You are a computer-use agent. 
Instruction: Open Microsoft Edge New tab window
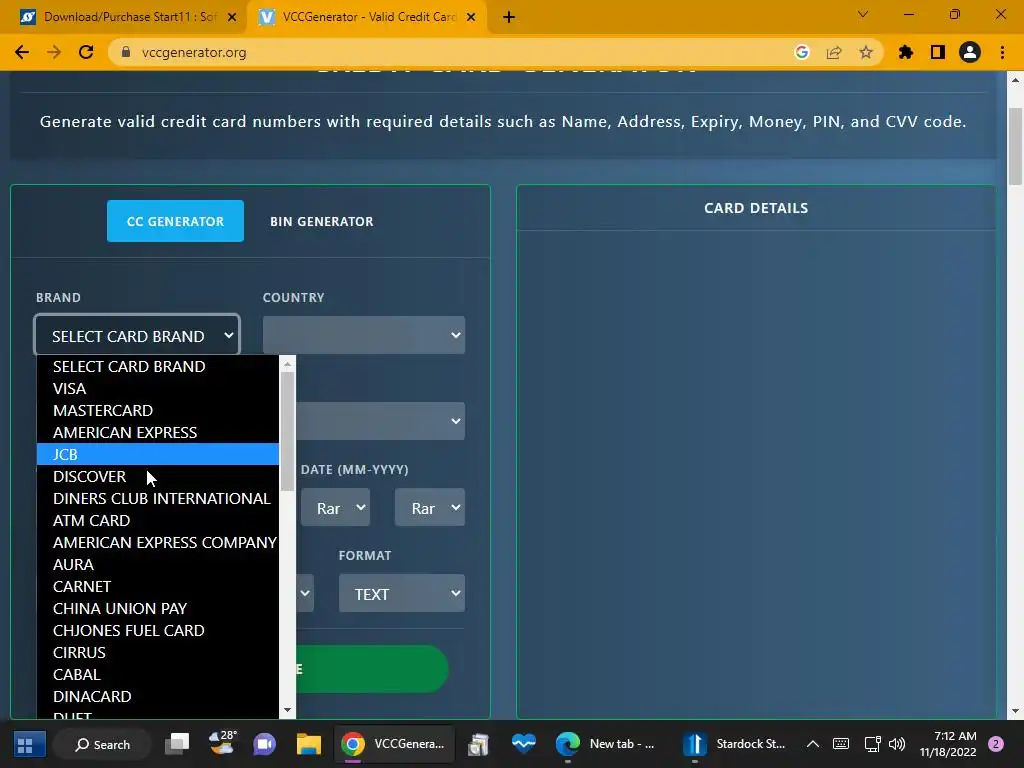pos(605,744)
